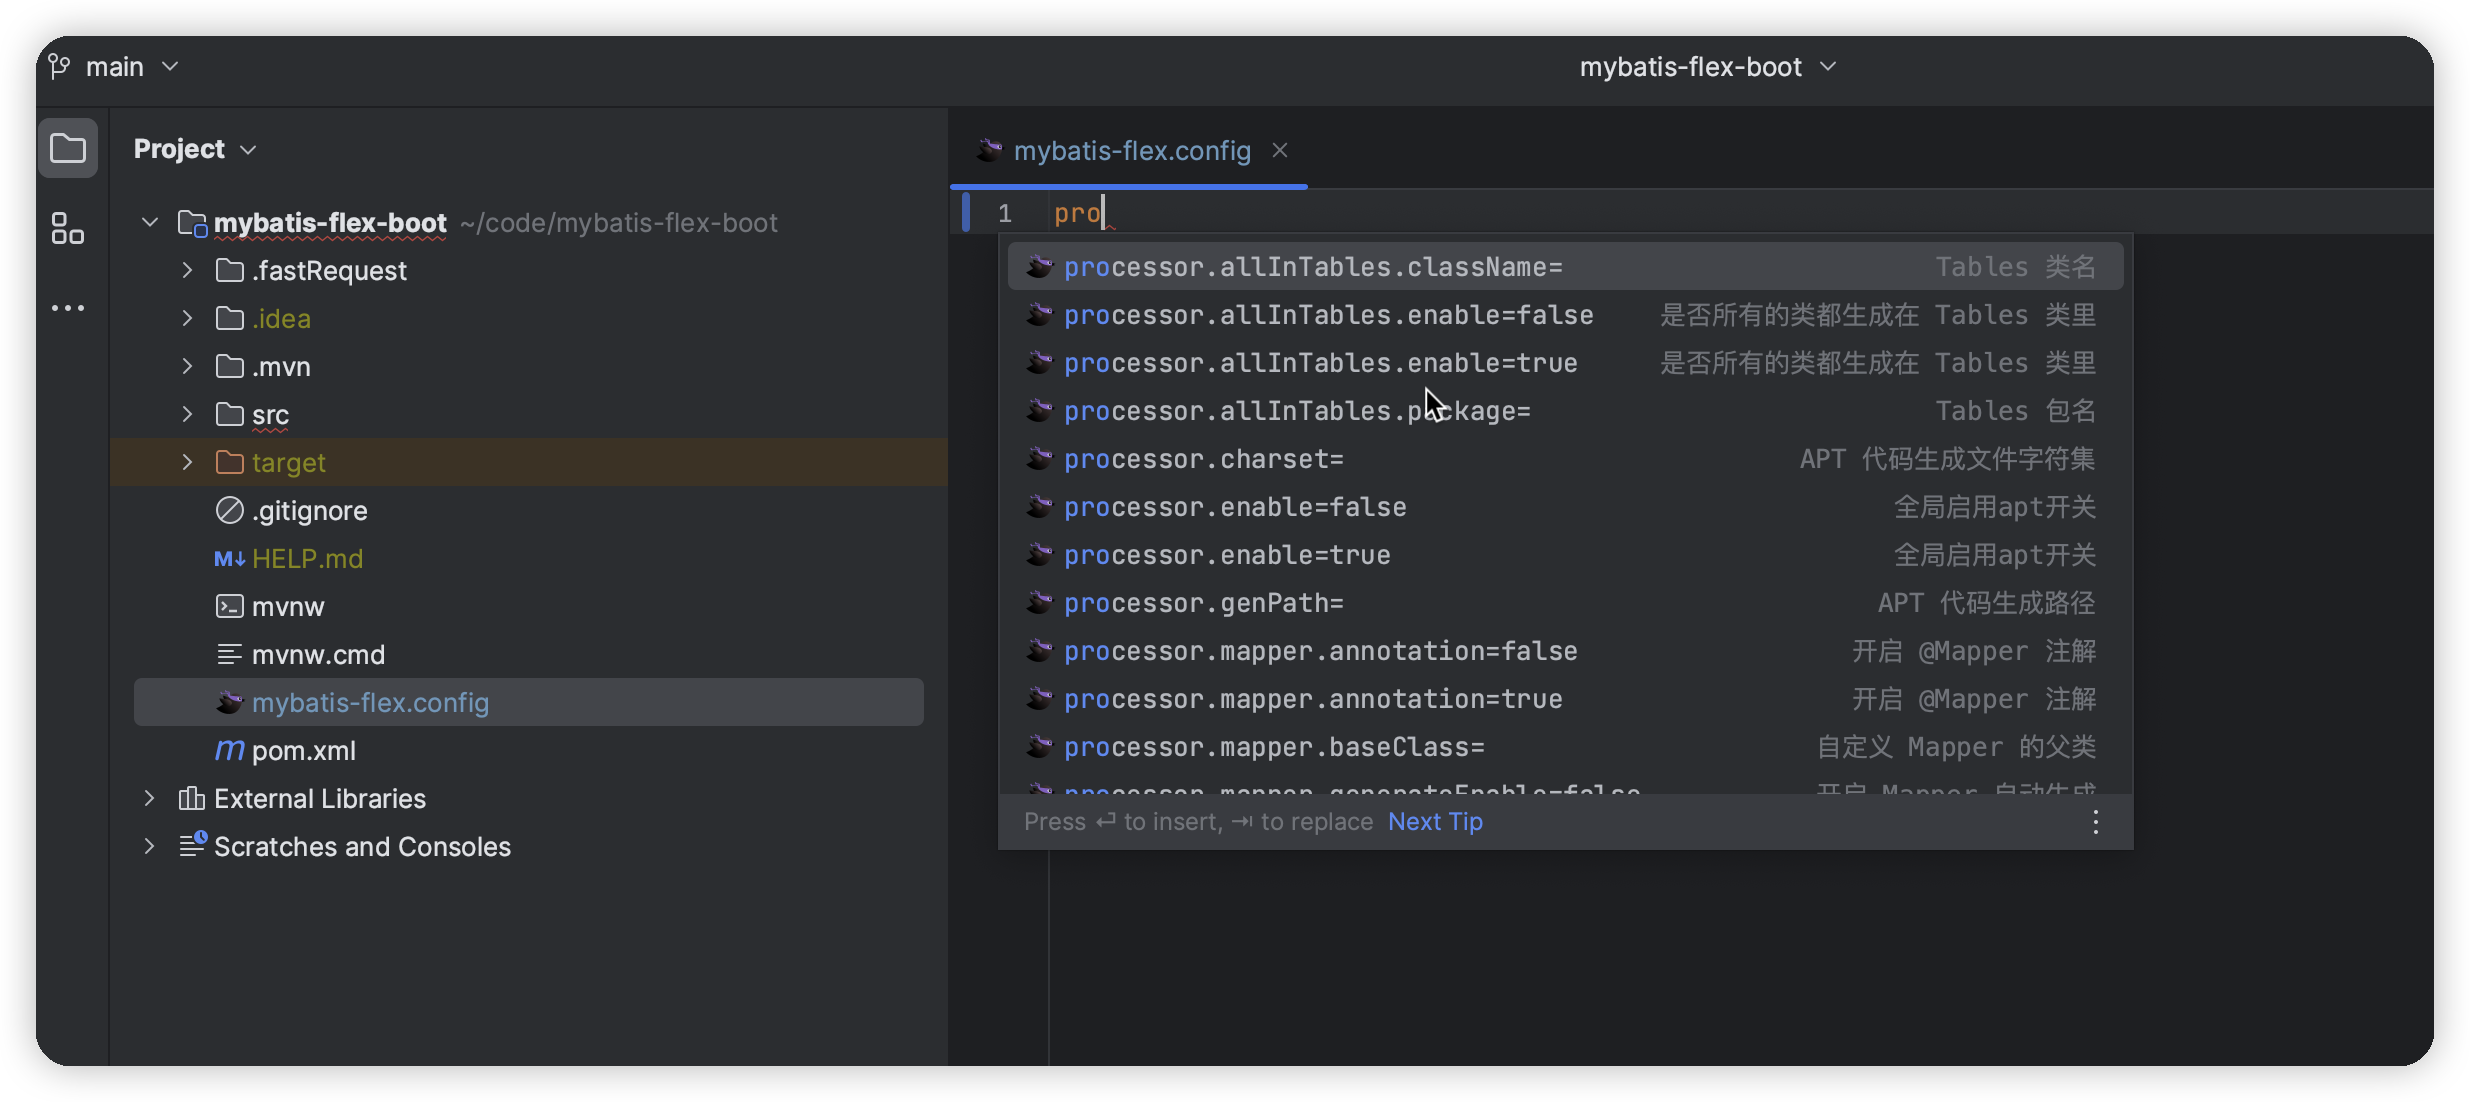The height and width of the screenshot is (1102, 2470).
Task: Click the .idea folder icon
Action: (230, 318)
